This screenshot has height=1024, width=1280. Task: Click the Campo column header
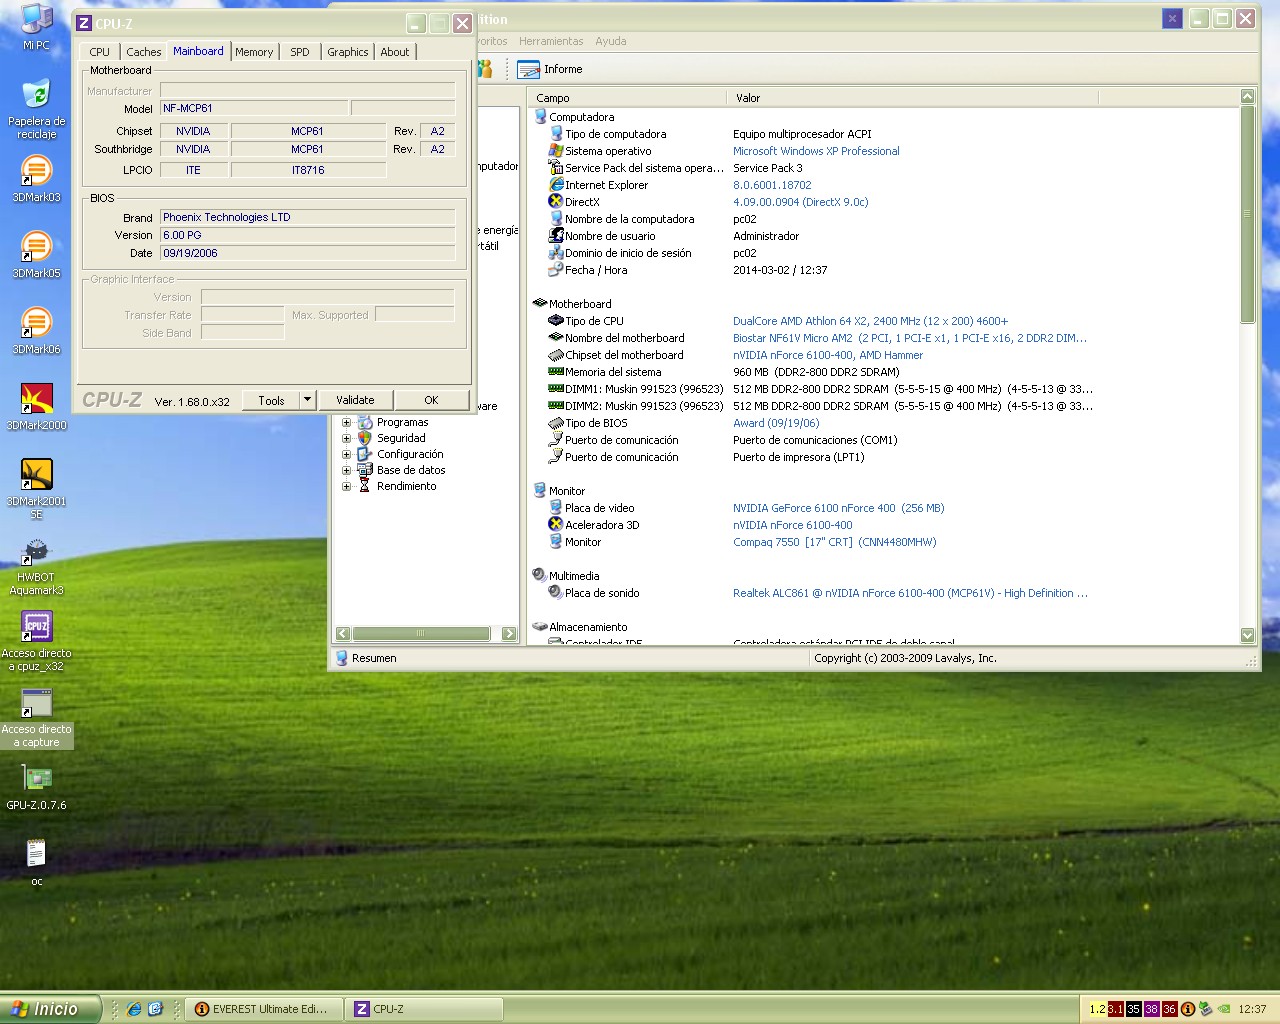pyautogui.click(x=628, y=98)
